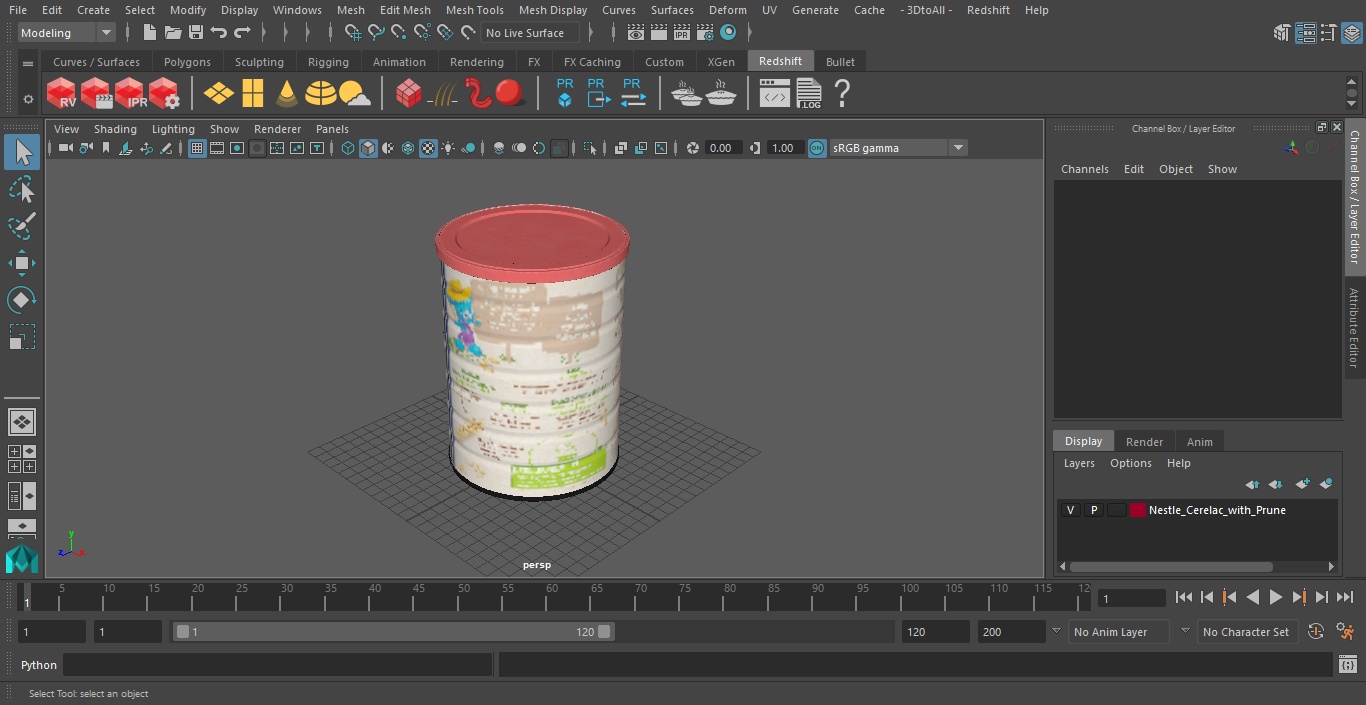Click Python label to switch command language
This screenshot has width=1366, height=705.
pos(39,665)
